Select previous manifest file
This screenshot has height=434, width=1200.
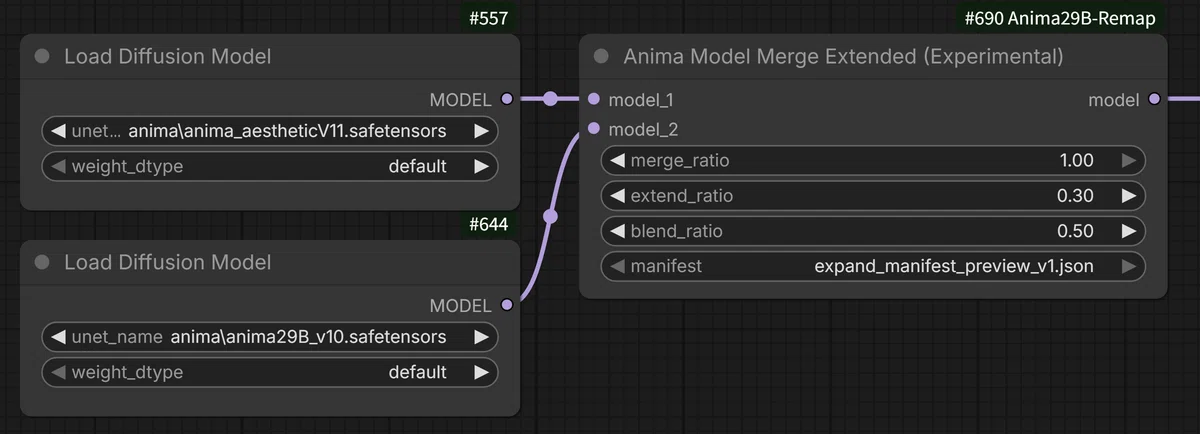pos(617,267)
